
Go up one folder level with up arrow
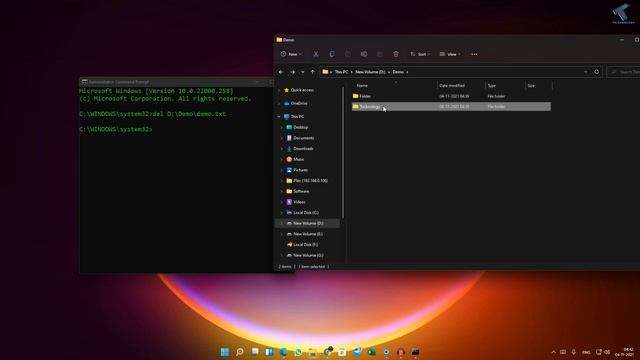(313, 72)
